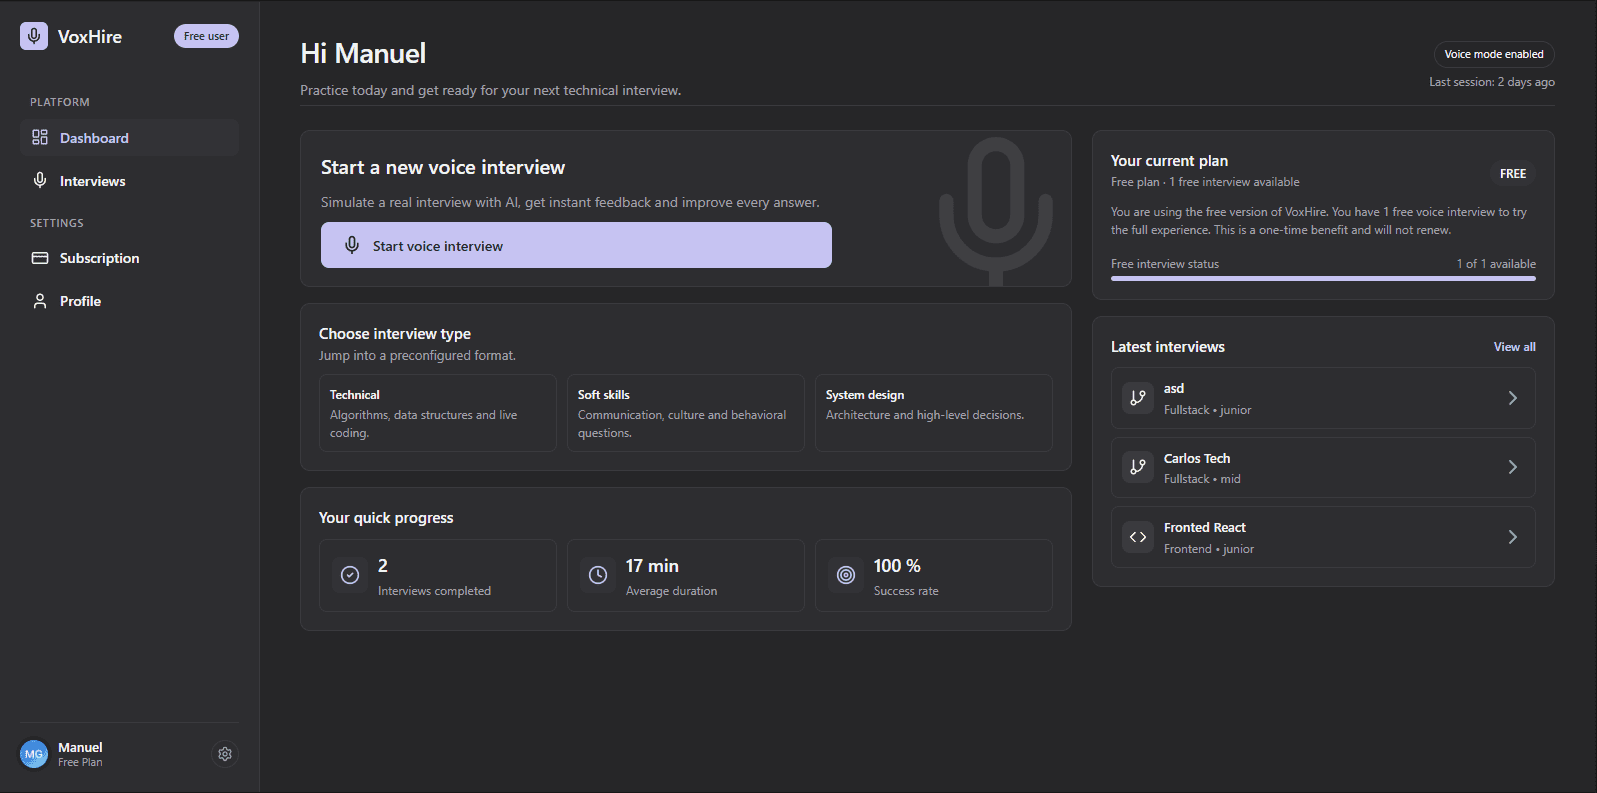Click the Free user badge
This screenshot has height=793, width=1597.
pyautogui.click(x=206, y=36)
